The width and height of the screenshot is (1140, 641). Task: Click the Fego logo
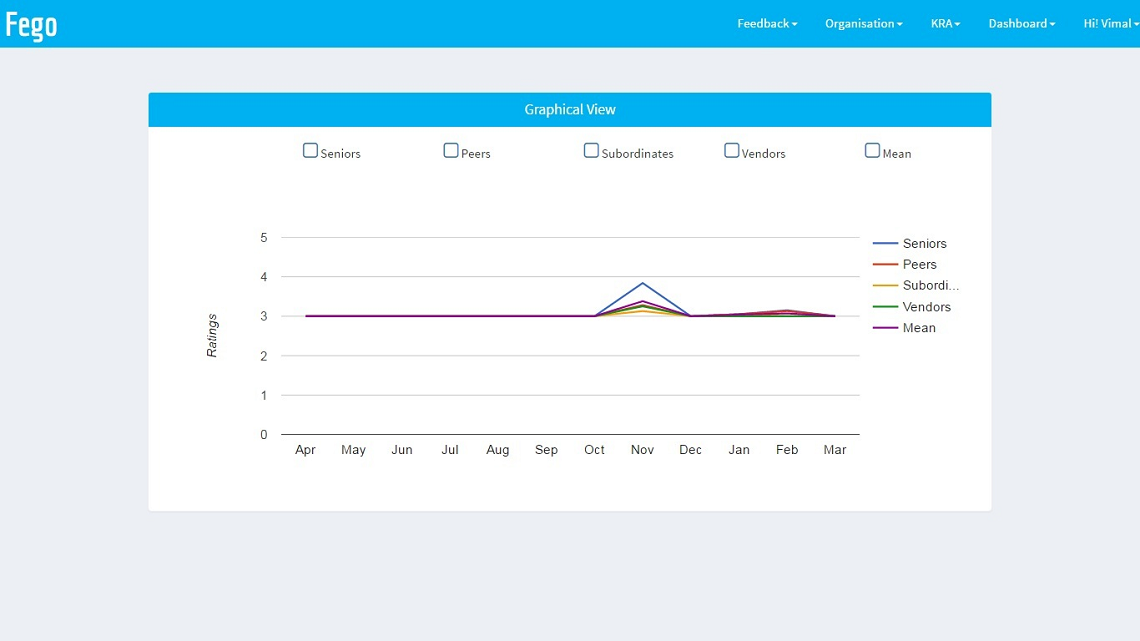(31, 24)
